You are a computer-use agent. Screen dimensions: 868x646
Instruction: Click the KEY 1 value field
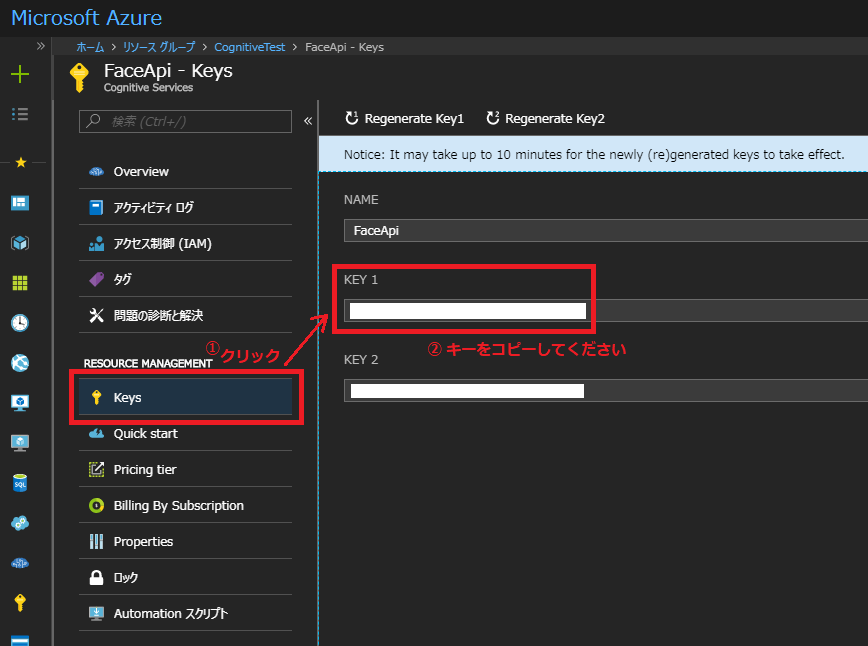click(606, 311)
